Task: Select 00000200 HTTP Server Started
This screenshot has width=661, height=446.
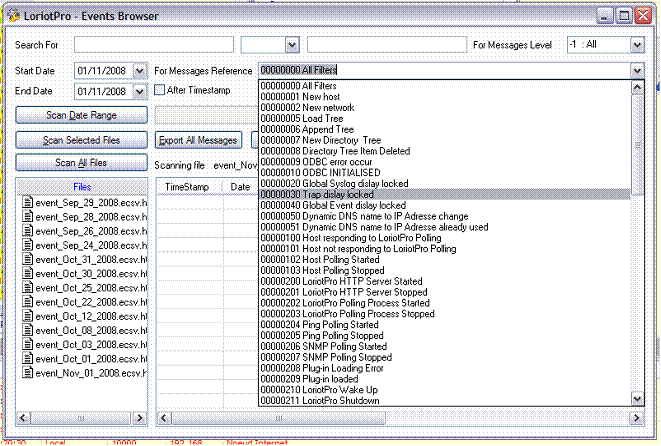Action: coord(445,281)
